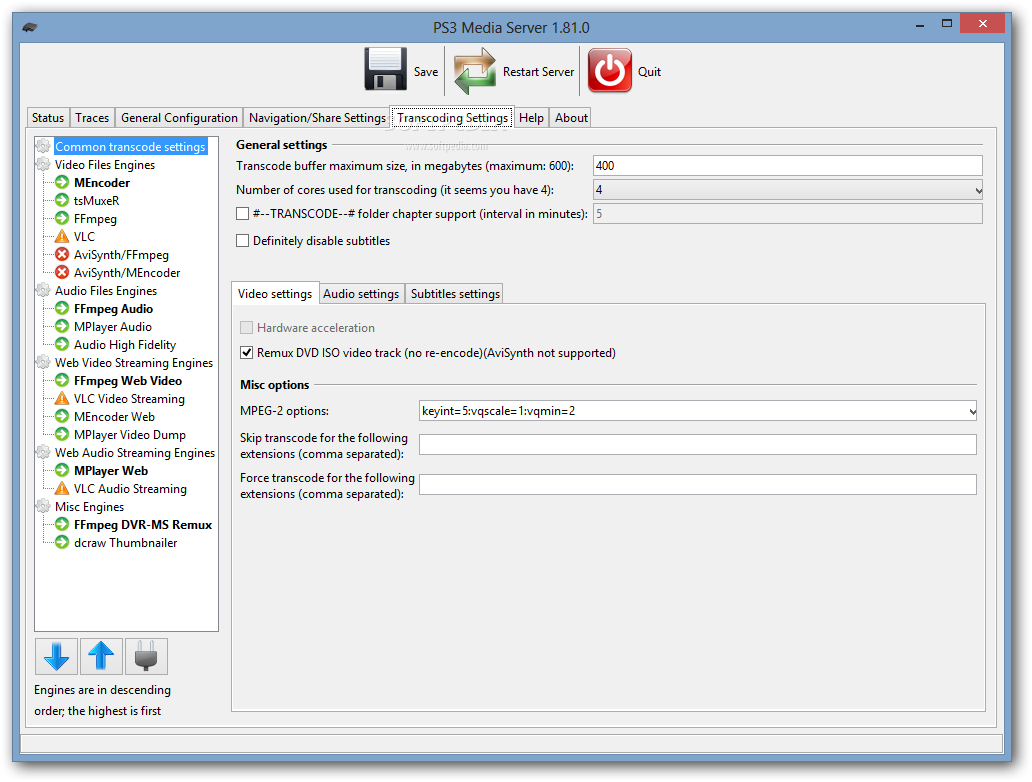Select the dcraw Thumbnailer entry
This screenshot has width=1032, height=782.
(125, 543)
